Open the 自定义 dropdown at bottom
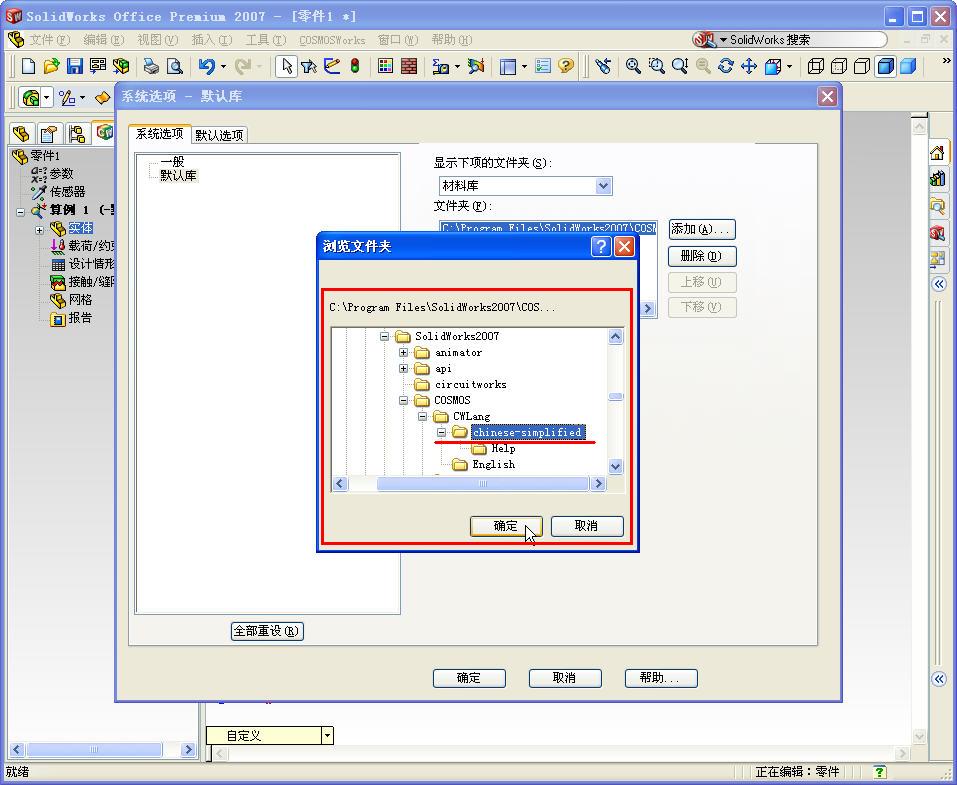This screenshot has width=957, height=785. tap(327, 736)
